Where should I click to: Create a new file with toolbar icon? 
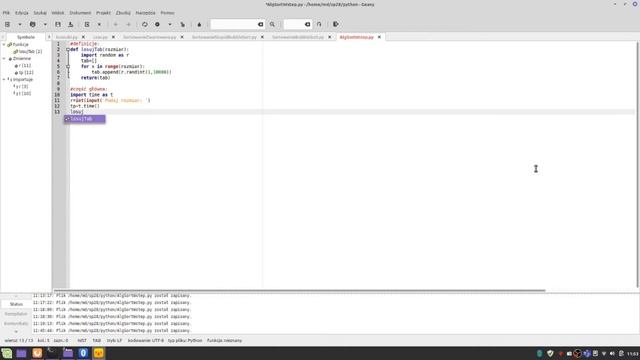tap(7, 24)
